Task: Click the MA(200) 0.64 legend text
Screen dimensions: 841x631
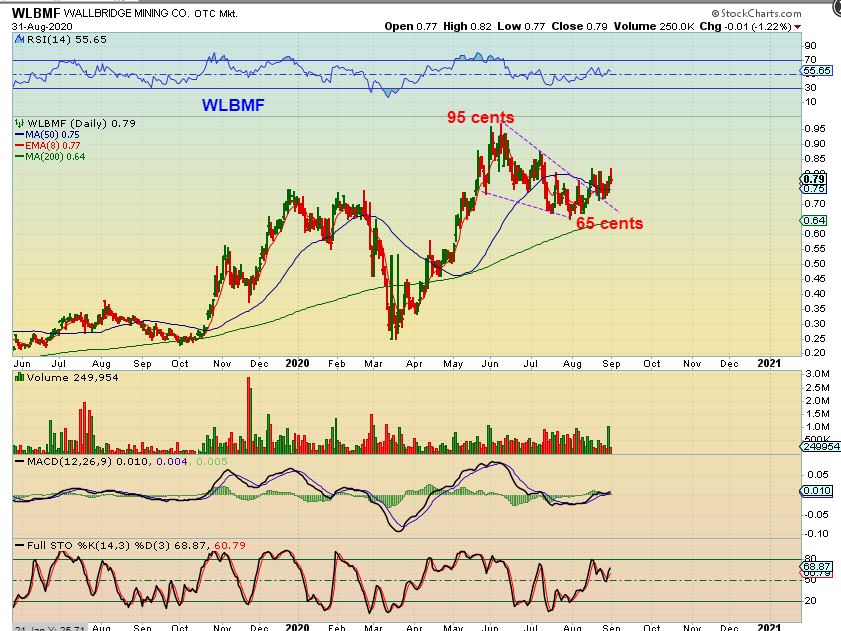Action: pyautogui.click(x=55, y=157)
